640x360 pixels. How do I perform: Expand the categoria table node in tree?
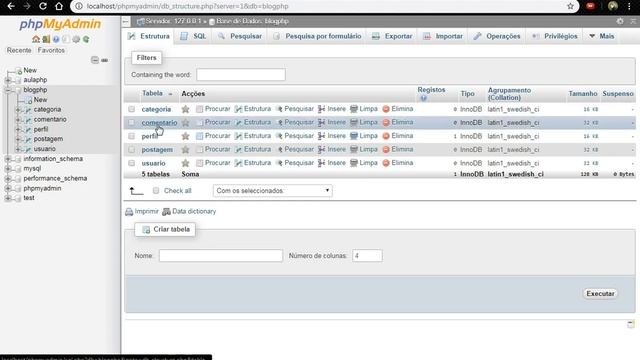tap(18, 109)
